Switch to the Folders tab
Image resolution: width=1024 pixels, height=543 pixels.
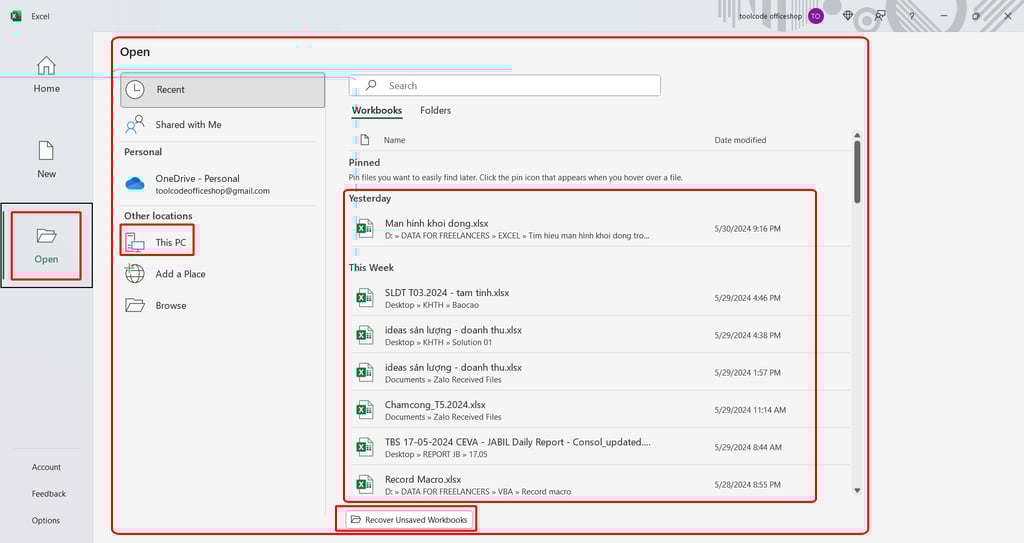(436, 110)
